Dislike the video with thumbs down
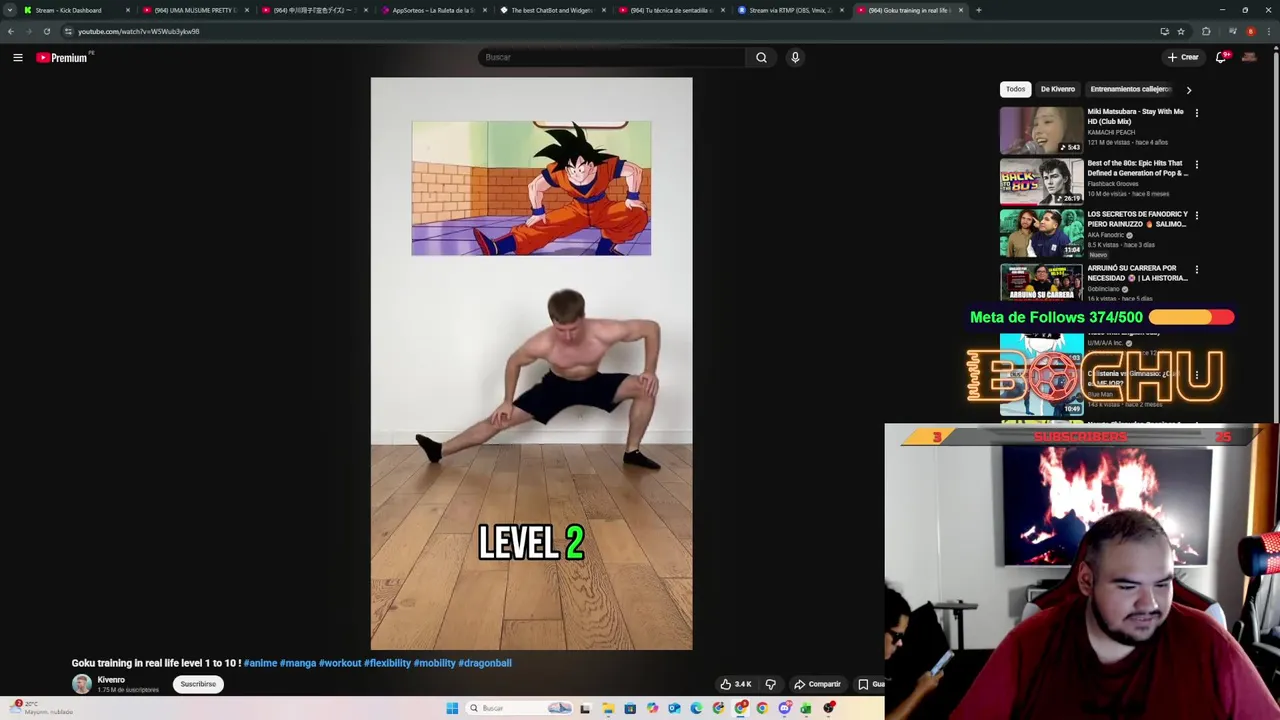Image resolution: width=1280 pixels, height=720 pixels. pos(770,684)
